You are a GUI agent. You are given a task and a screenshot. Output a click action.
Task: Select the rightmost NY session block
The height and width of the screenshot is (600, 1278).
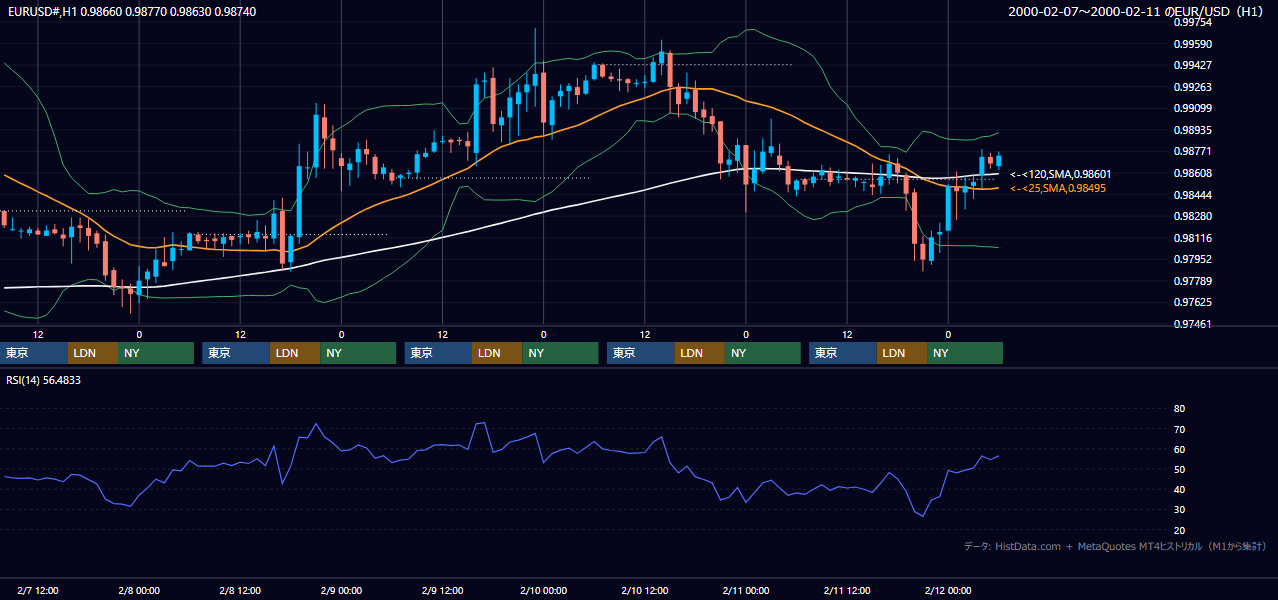coord(965,353)
